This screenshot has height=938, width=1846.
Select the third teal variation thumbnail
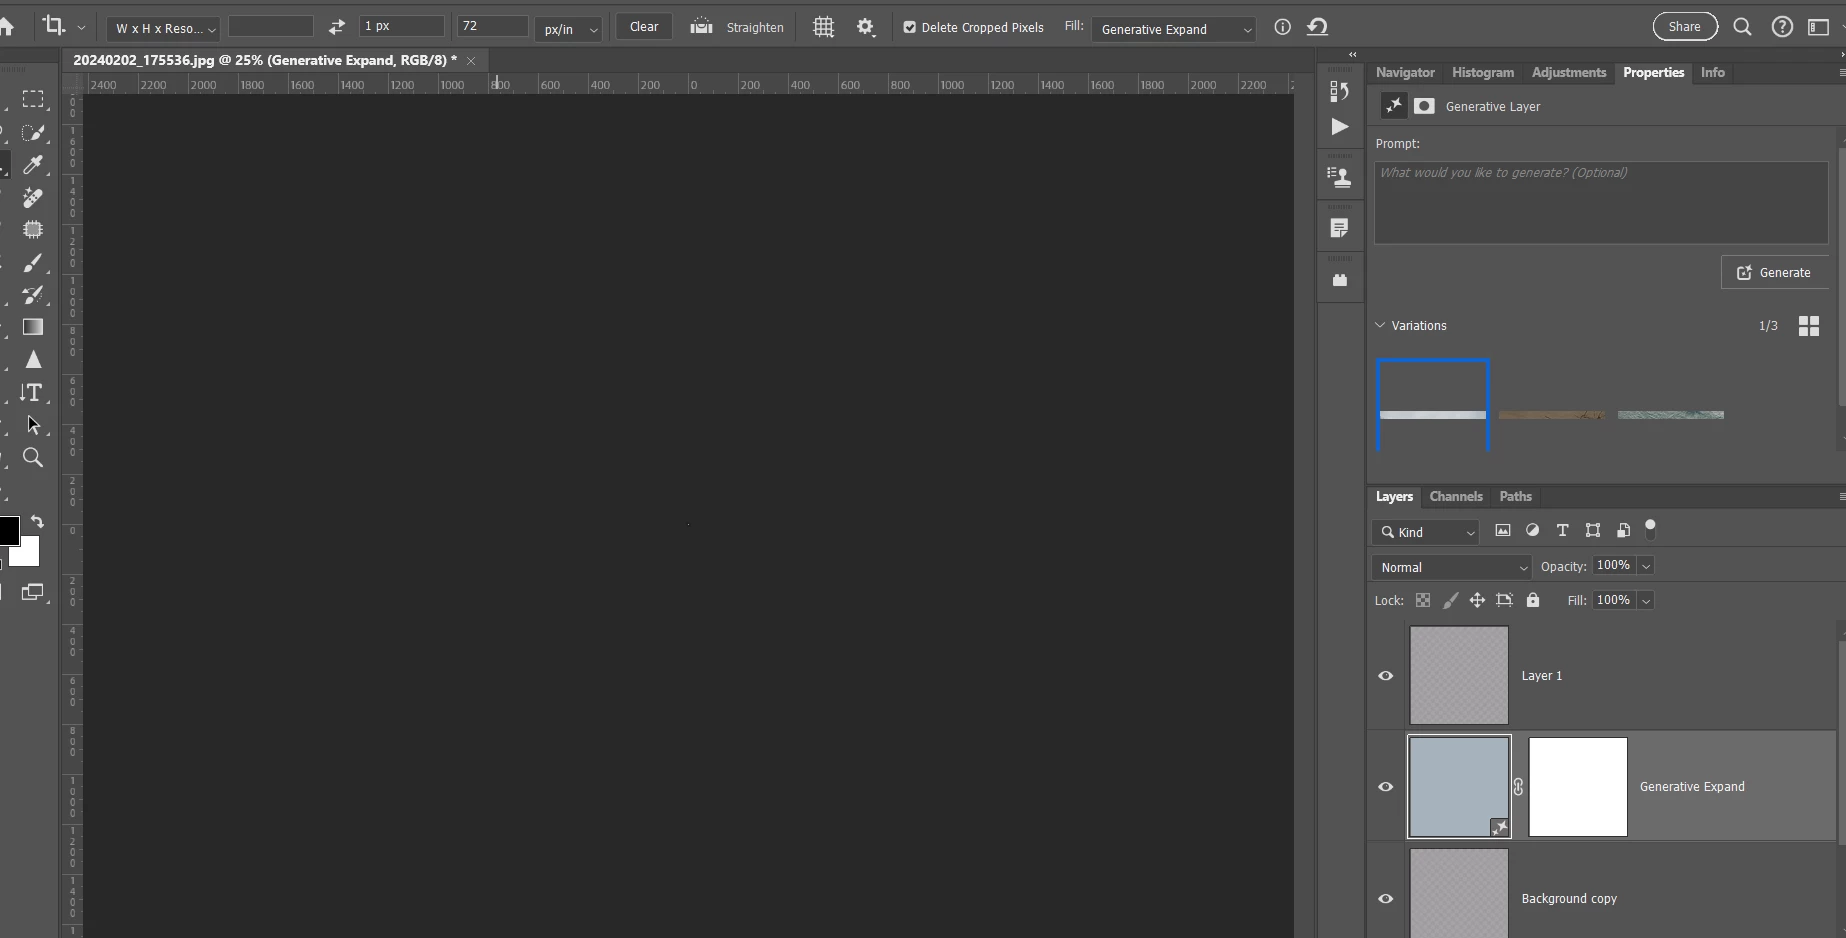pyautogui.click(x=1671, y=414)
